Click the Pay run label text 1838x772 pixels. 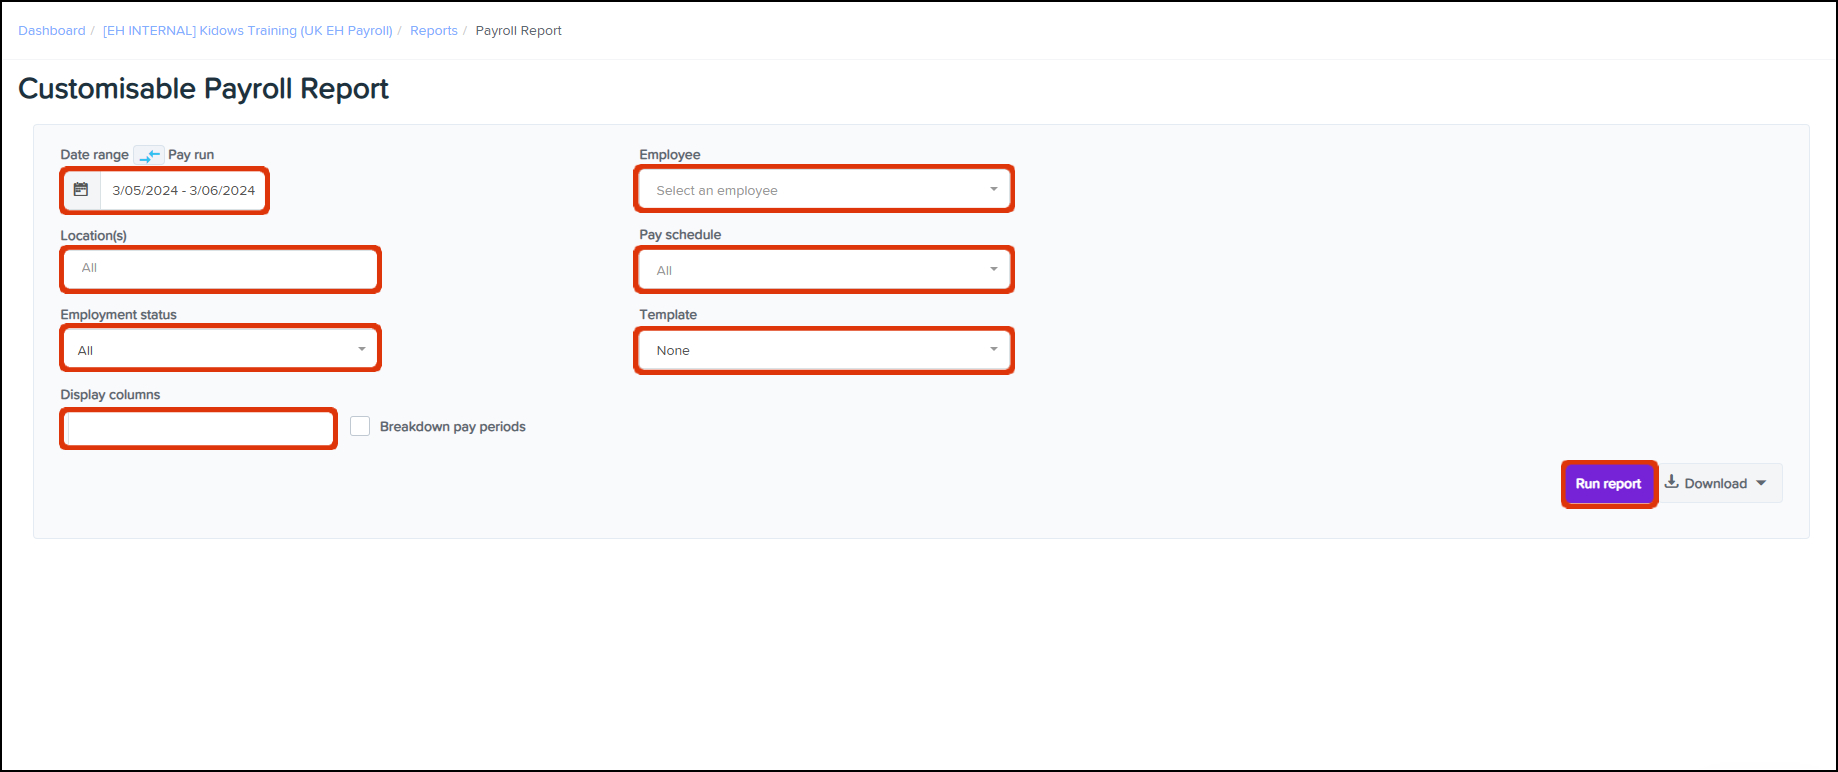(191, 155)
